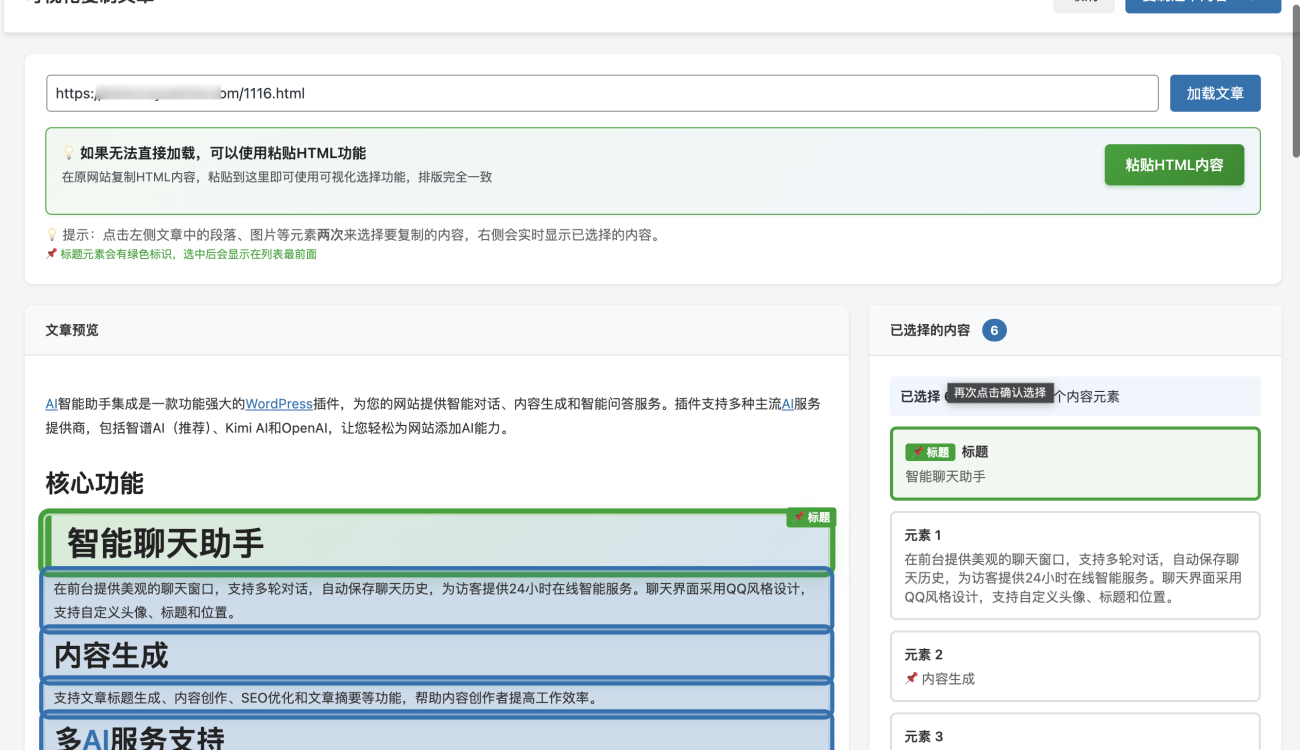Click the 元素 2 内容生成 card
1300x750 pixels.
tap(1075, 666)
